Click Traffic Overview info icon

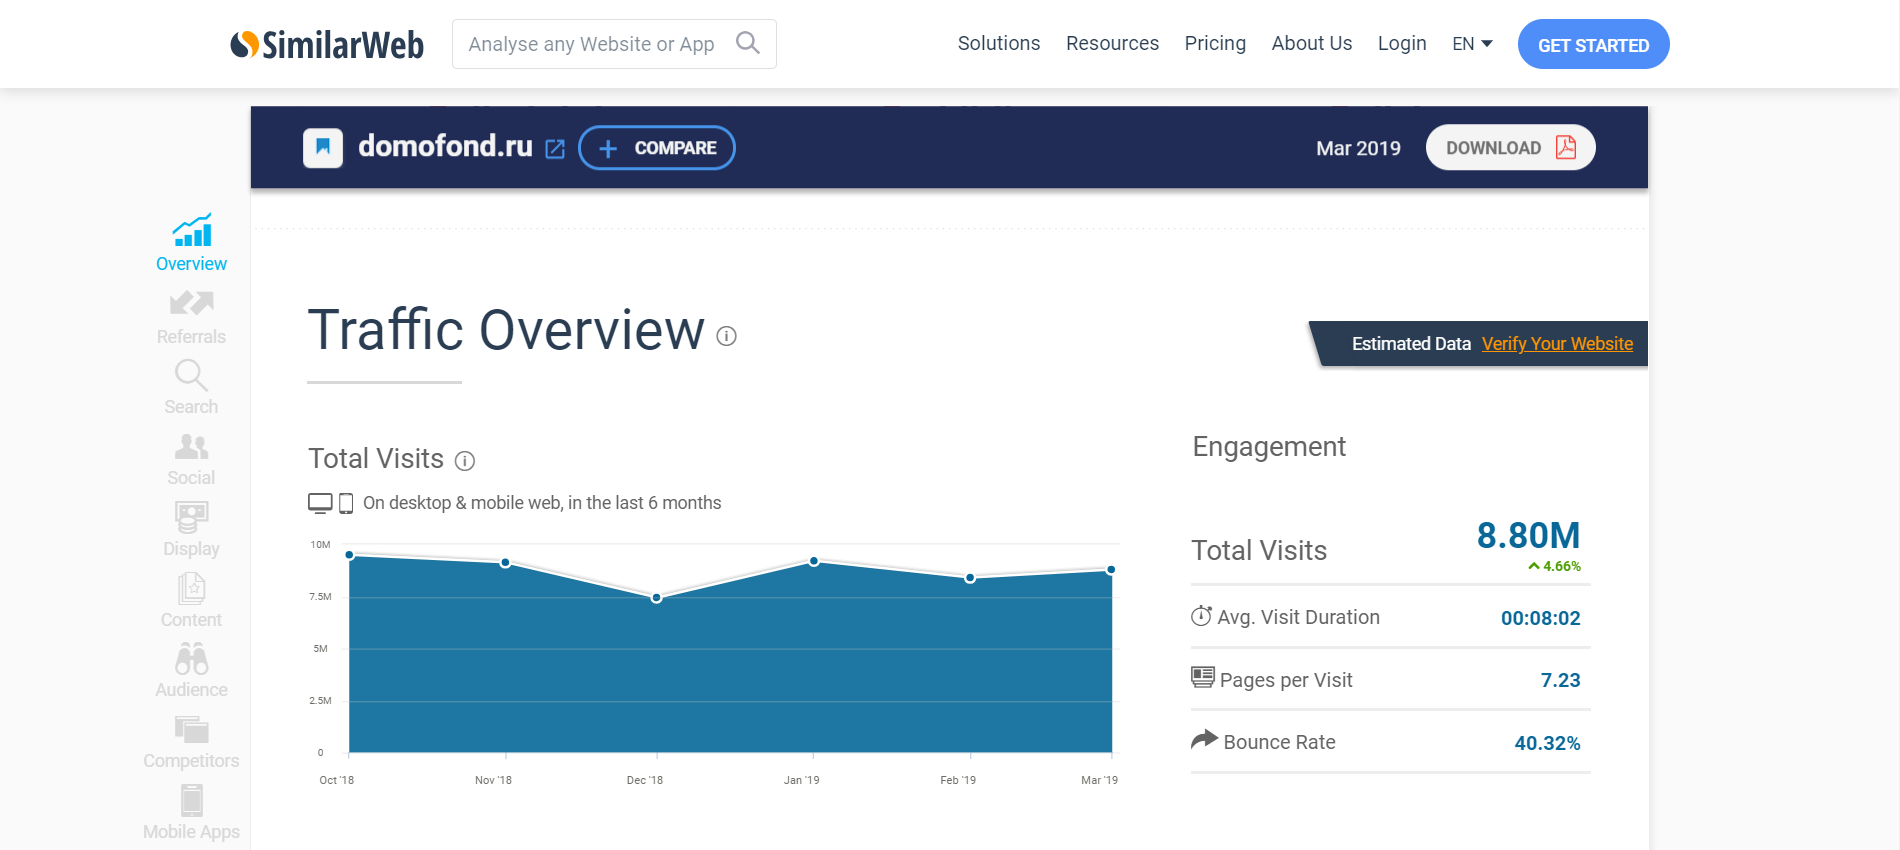727,336
